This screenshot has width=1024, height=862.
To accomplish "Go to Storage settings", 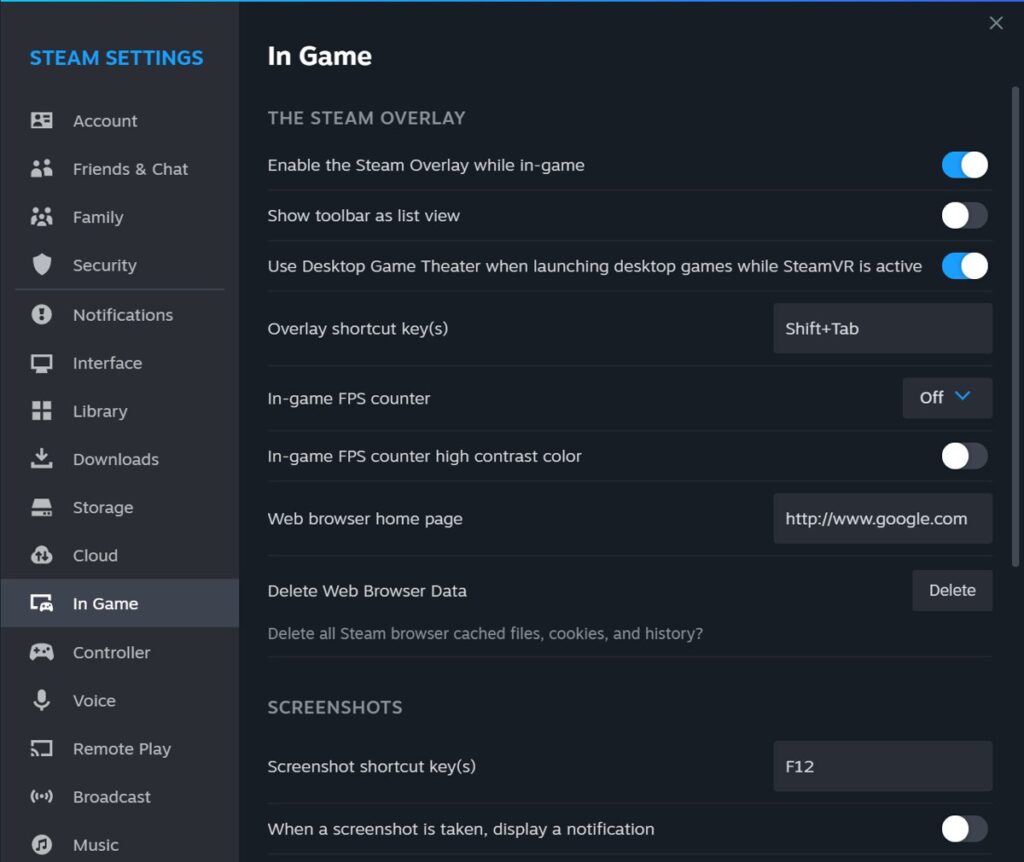I will [120, 507].
